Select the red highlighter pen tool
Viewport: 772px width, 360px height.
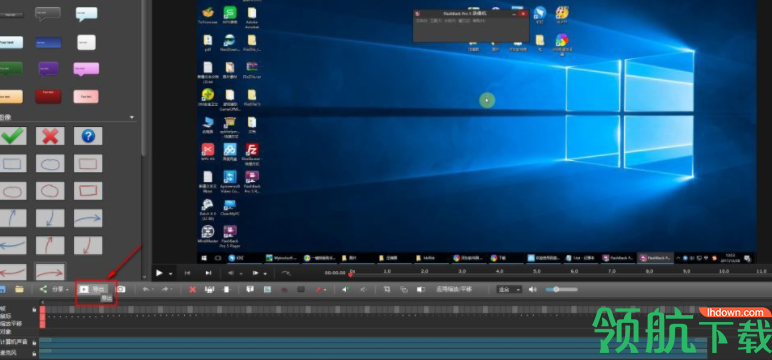(x=318, y=290)
